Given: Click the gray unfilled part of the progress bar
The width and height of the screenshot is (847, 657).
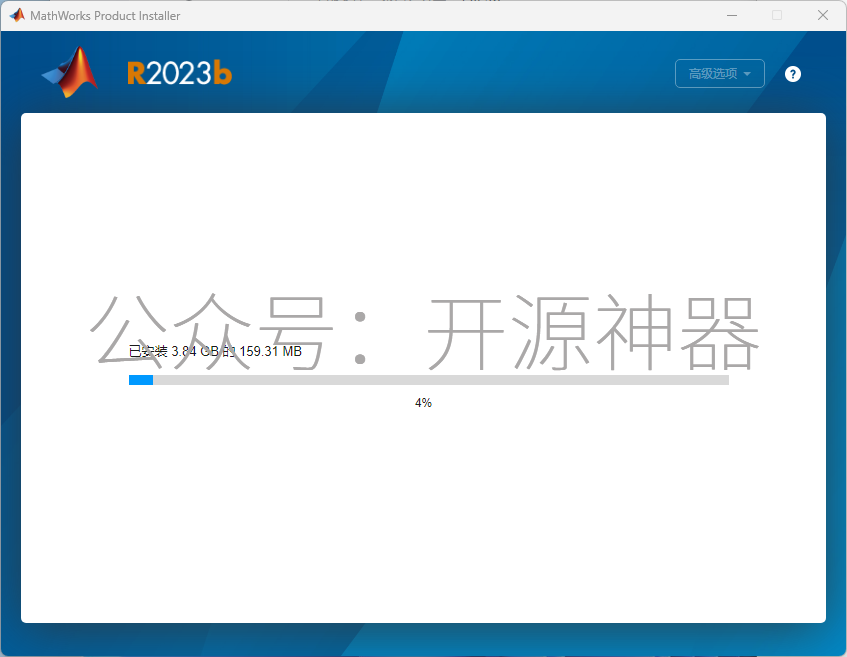Looking at the screenshot, I should coord(440,380).
